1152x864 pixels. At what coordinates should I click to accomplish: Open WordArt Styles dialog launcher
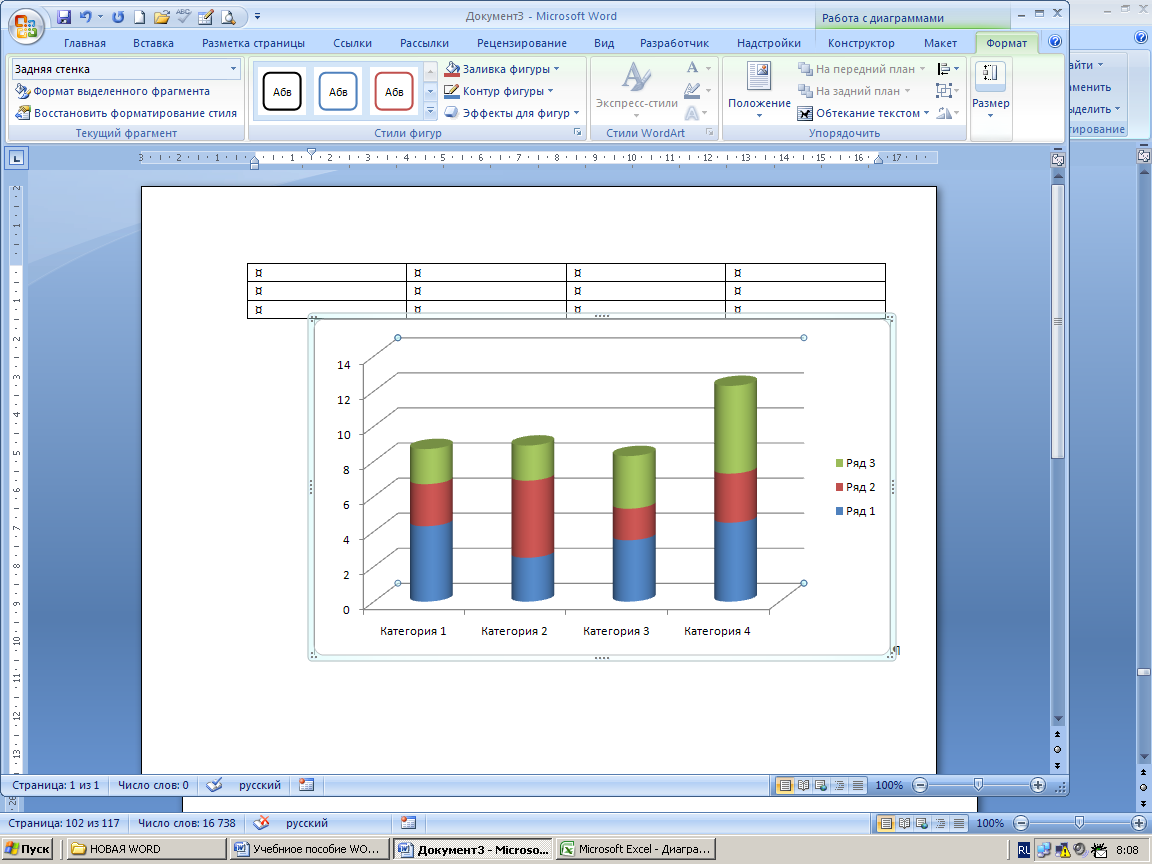click(x=710, y=132)
